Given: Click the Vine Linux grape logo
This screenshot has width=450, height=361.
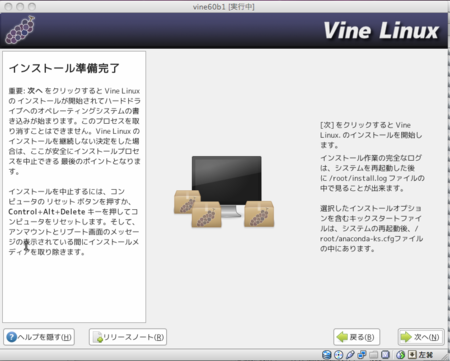Looking at the screenshot, I should click(20, 30).
